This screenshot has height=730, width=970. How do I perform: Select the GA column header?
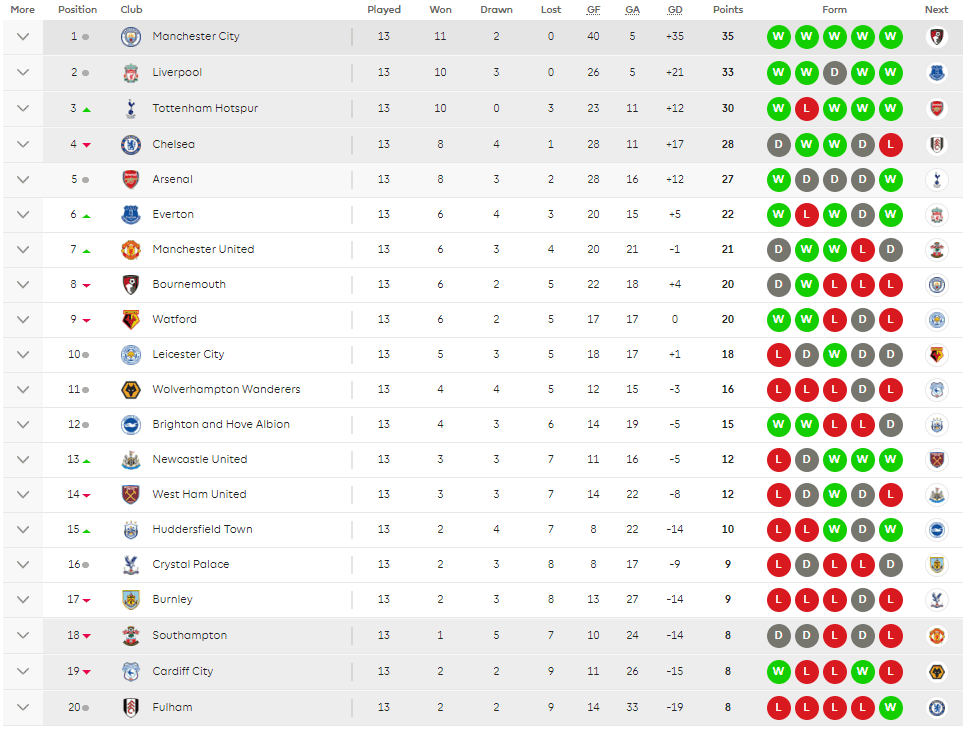(632, 10)
